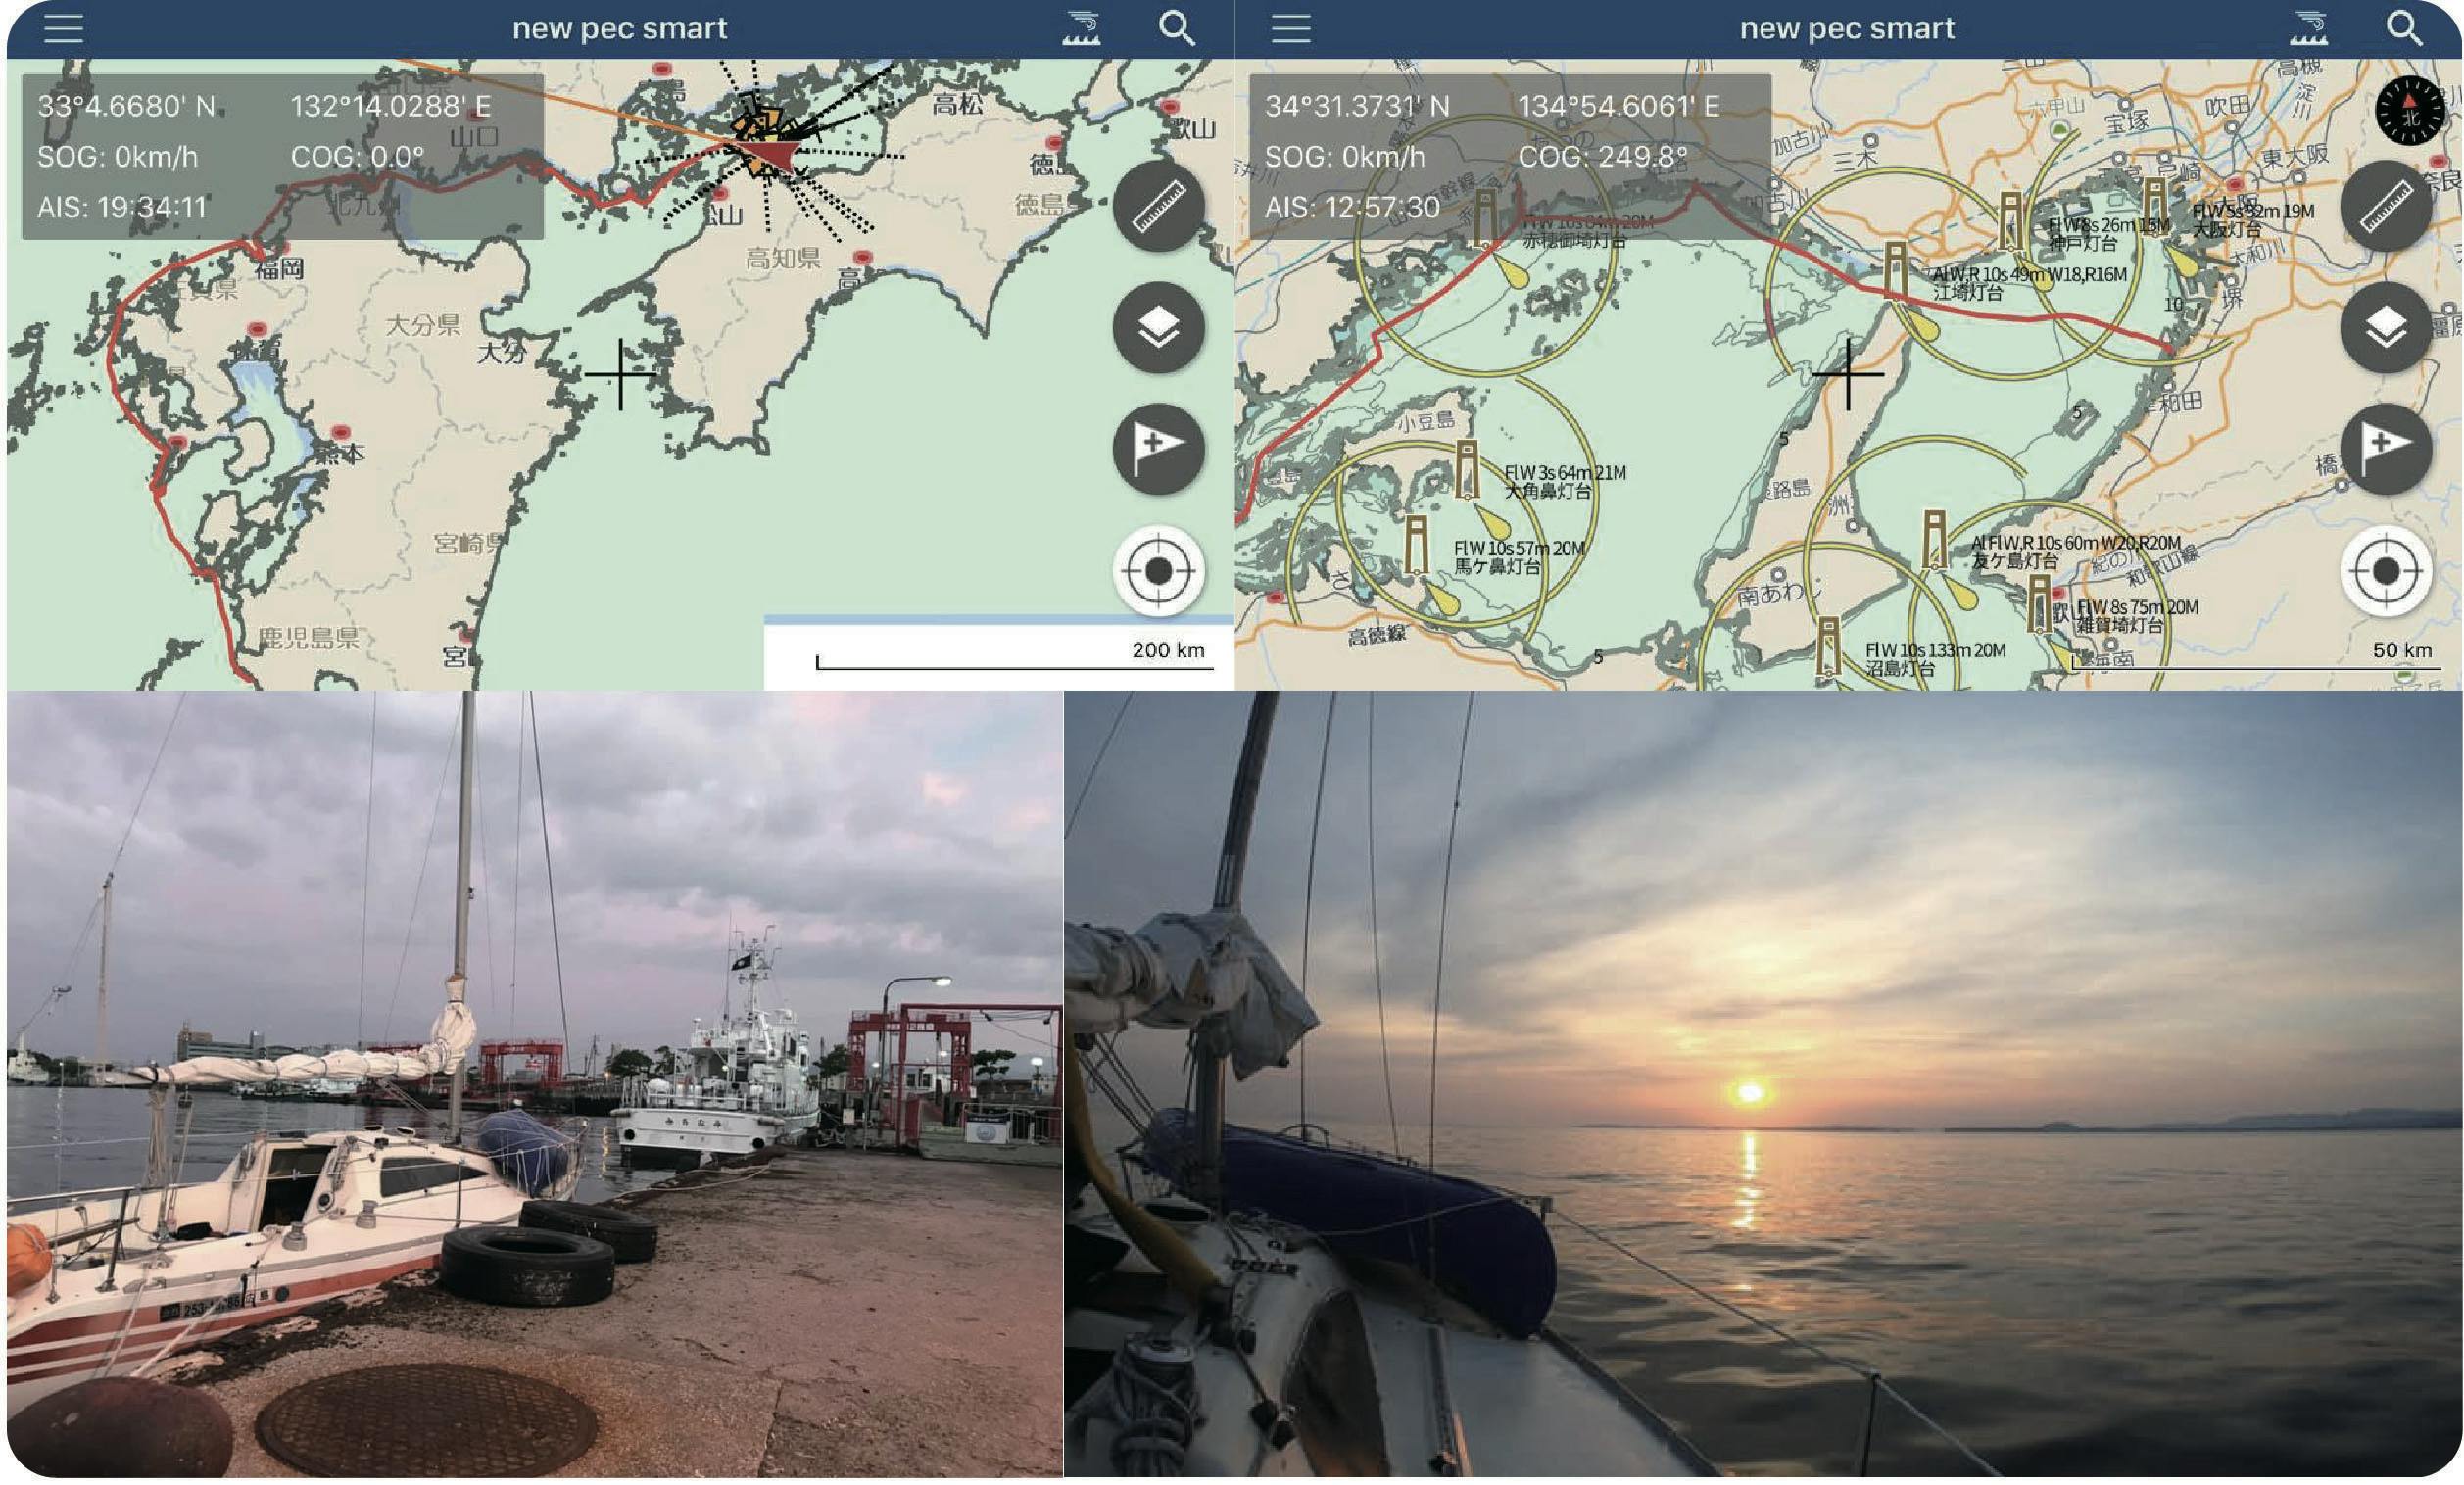The width and height of the screenshot is (2464, 1485).
Task: Click the north compass icon in right map
Action: coord(2410,110)
